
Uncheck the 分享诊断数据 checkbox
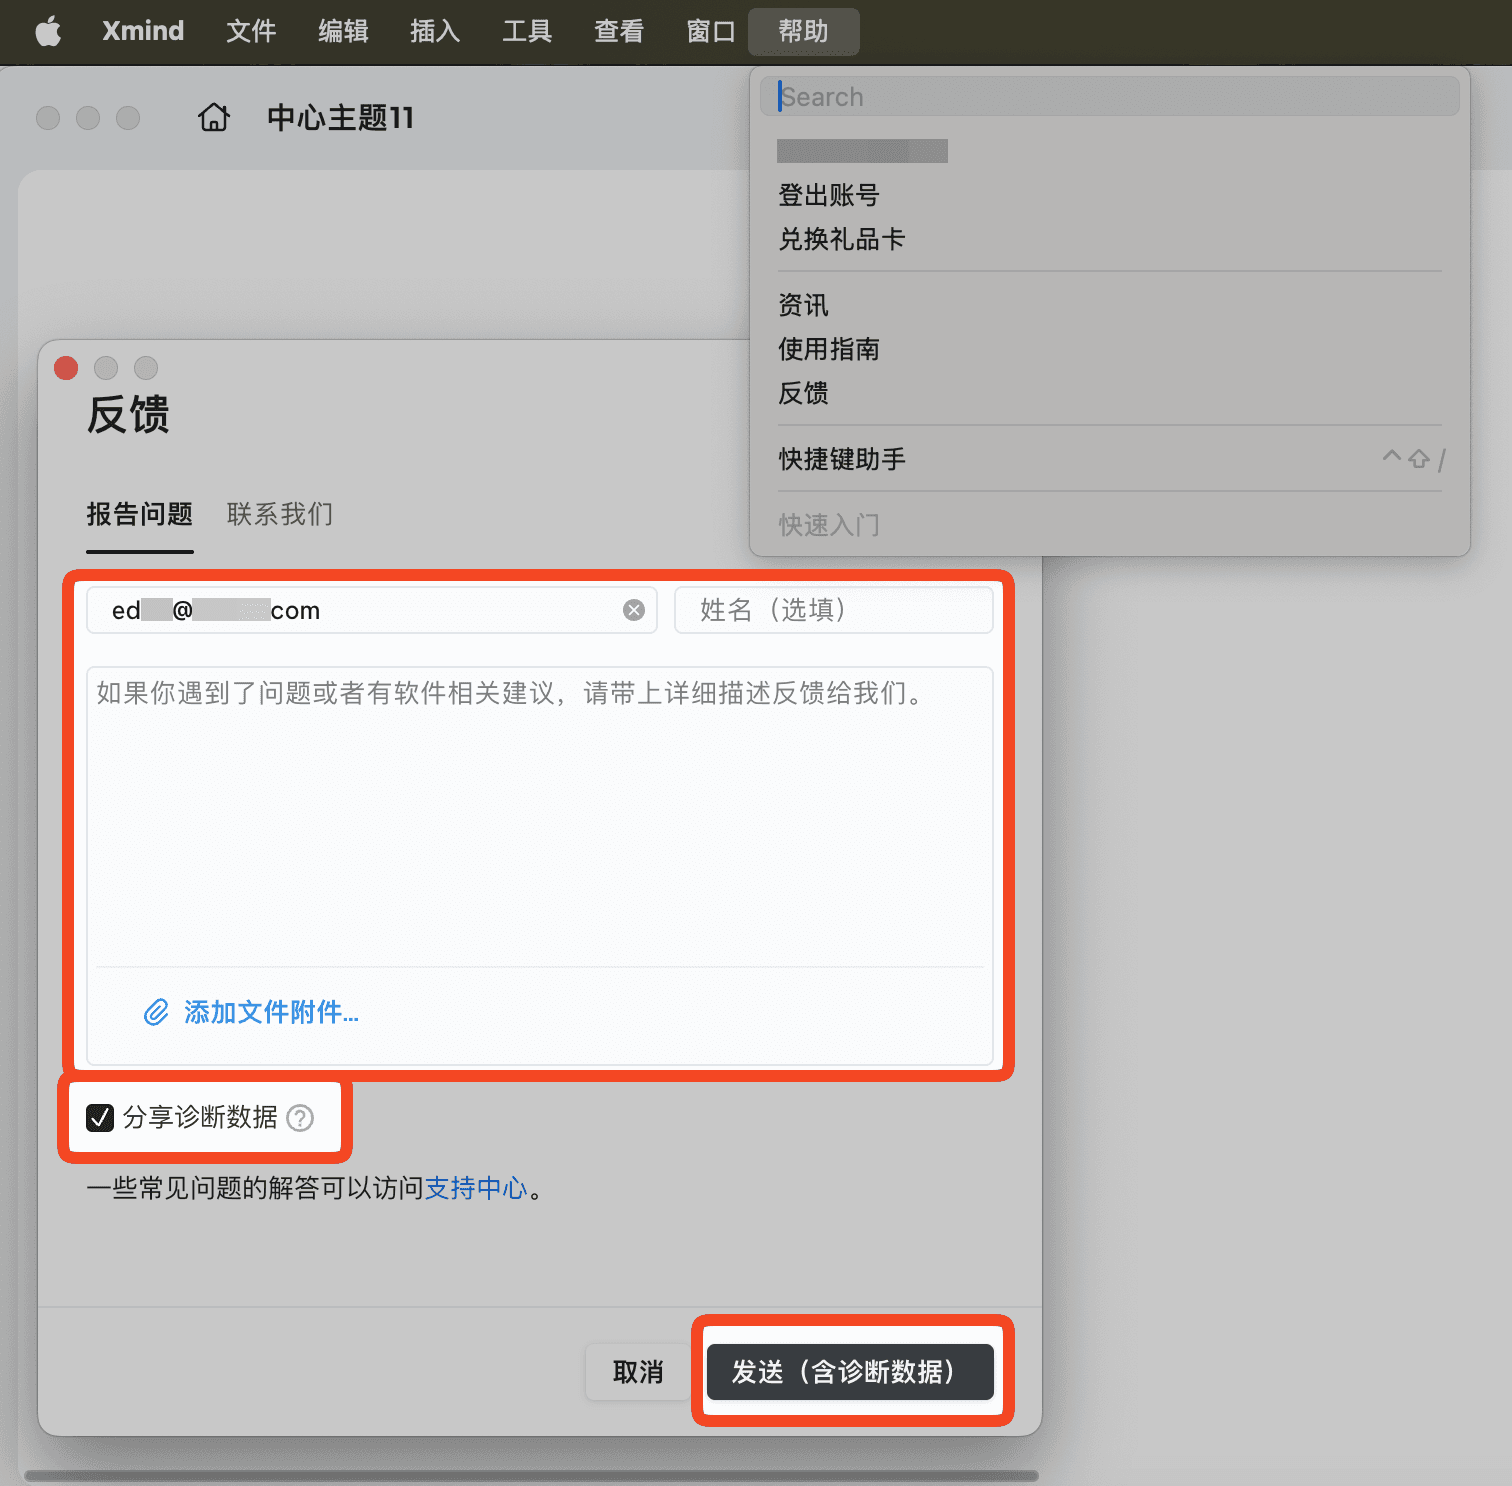click(x=100, y=1117)
